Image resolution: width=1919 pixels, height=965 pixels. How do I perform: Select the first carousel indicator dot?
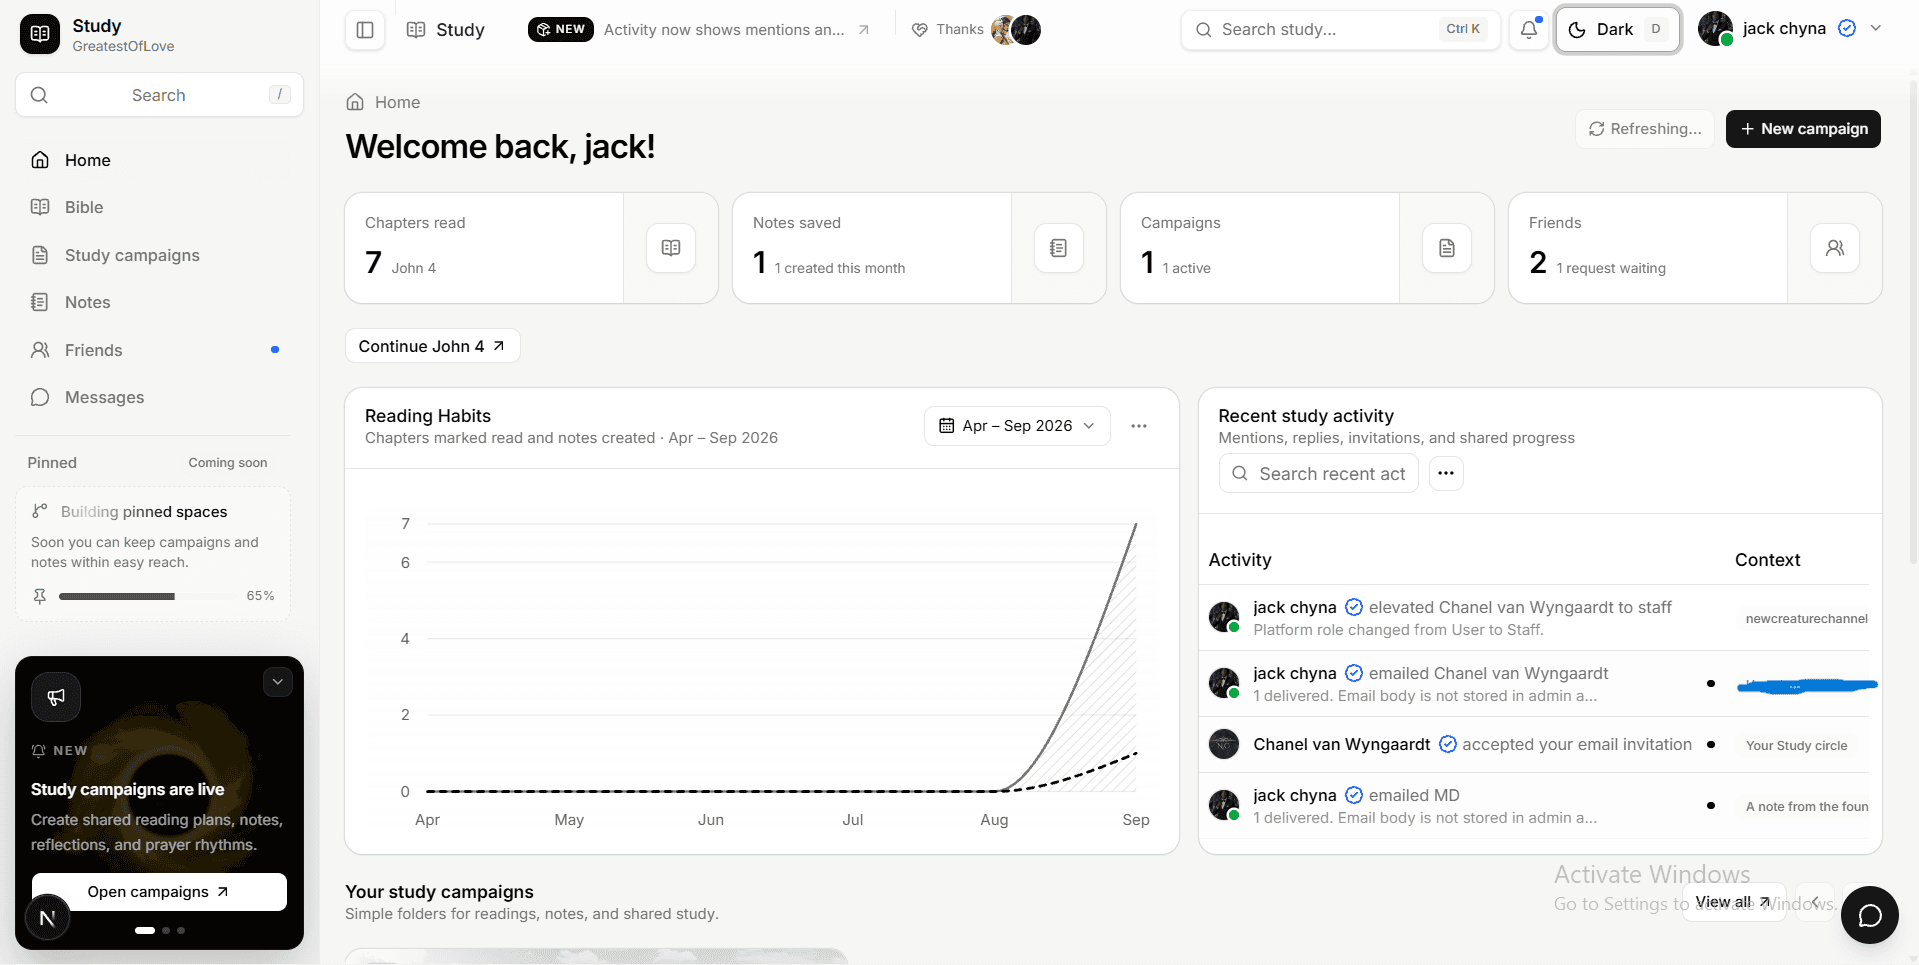(x=145, y=930)
